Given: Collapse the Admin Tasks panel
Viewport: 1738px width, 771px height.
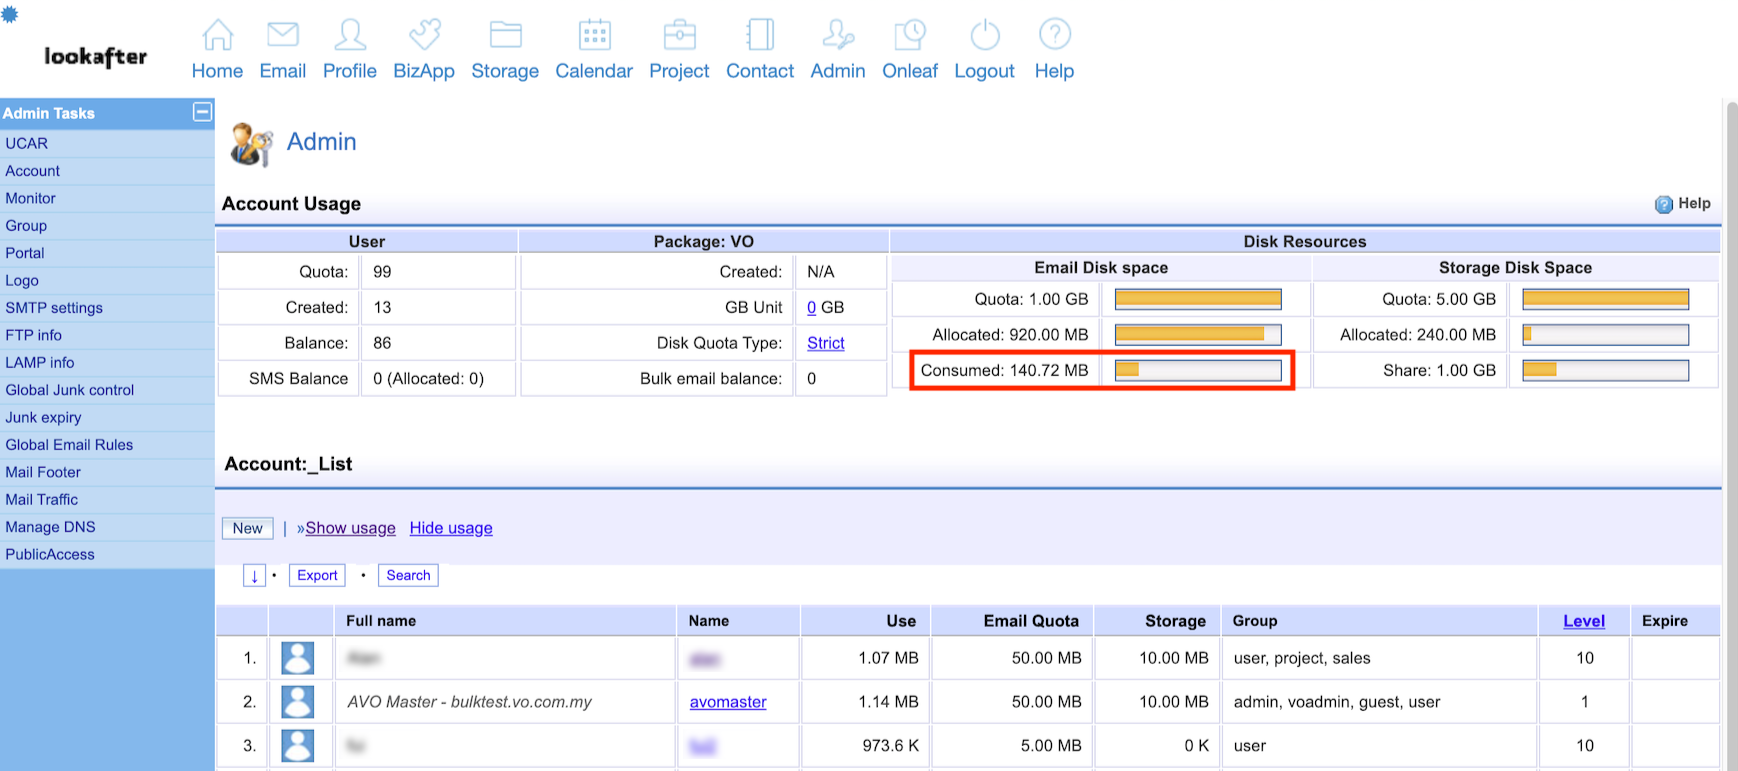Looking at the screenshot, I should point(202,112).
